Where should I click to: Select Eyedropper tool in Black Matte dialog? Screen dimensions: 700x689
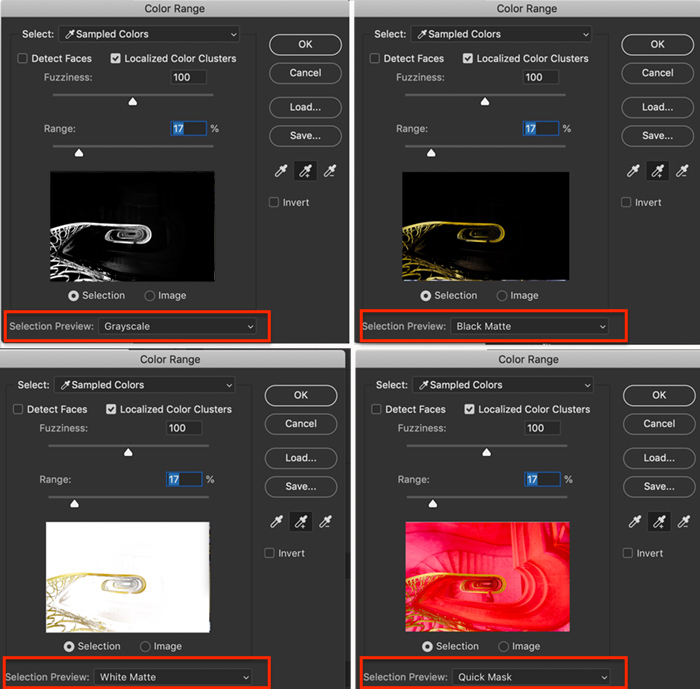(x=633, y=171)
